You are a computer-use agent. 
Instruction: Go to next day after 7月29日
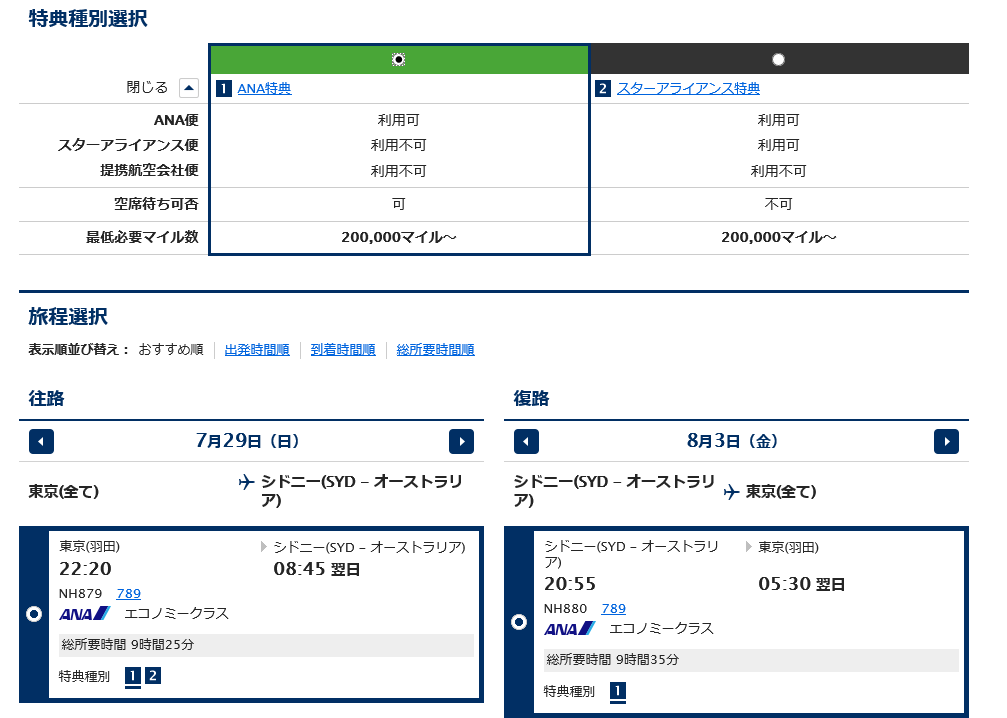461,441
